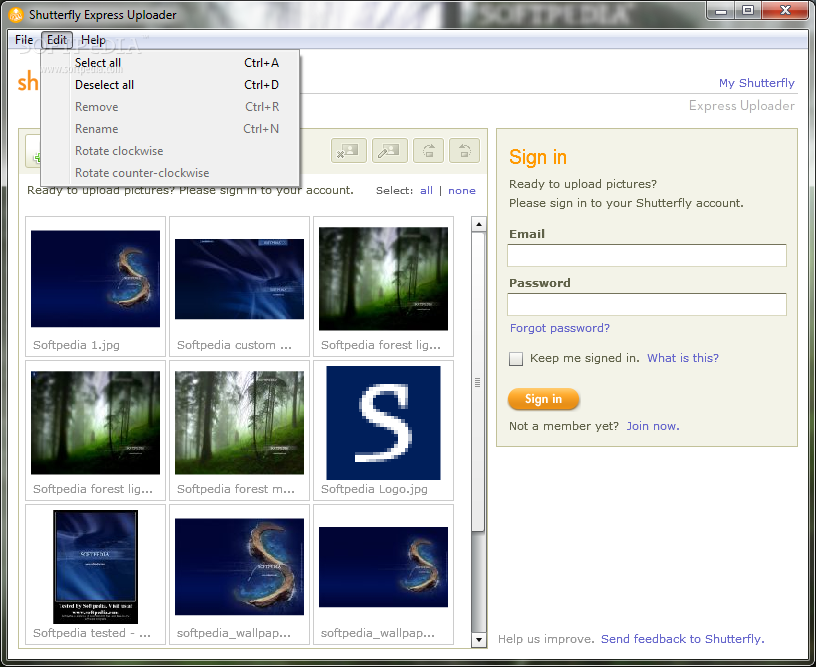Maximize the Shutterfly Express Uploader window
816x667 pixels.
[x=748, y=11]
